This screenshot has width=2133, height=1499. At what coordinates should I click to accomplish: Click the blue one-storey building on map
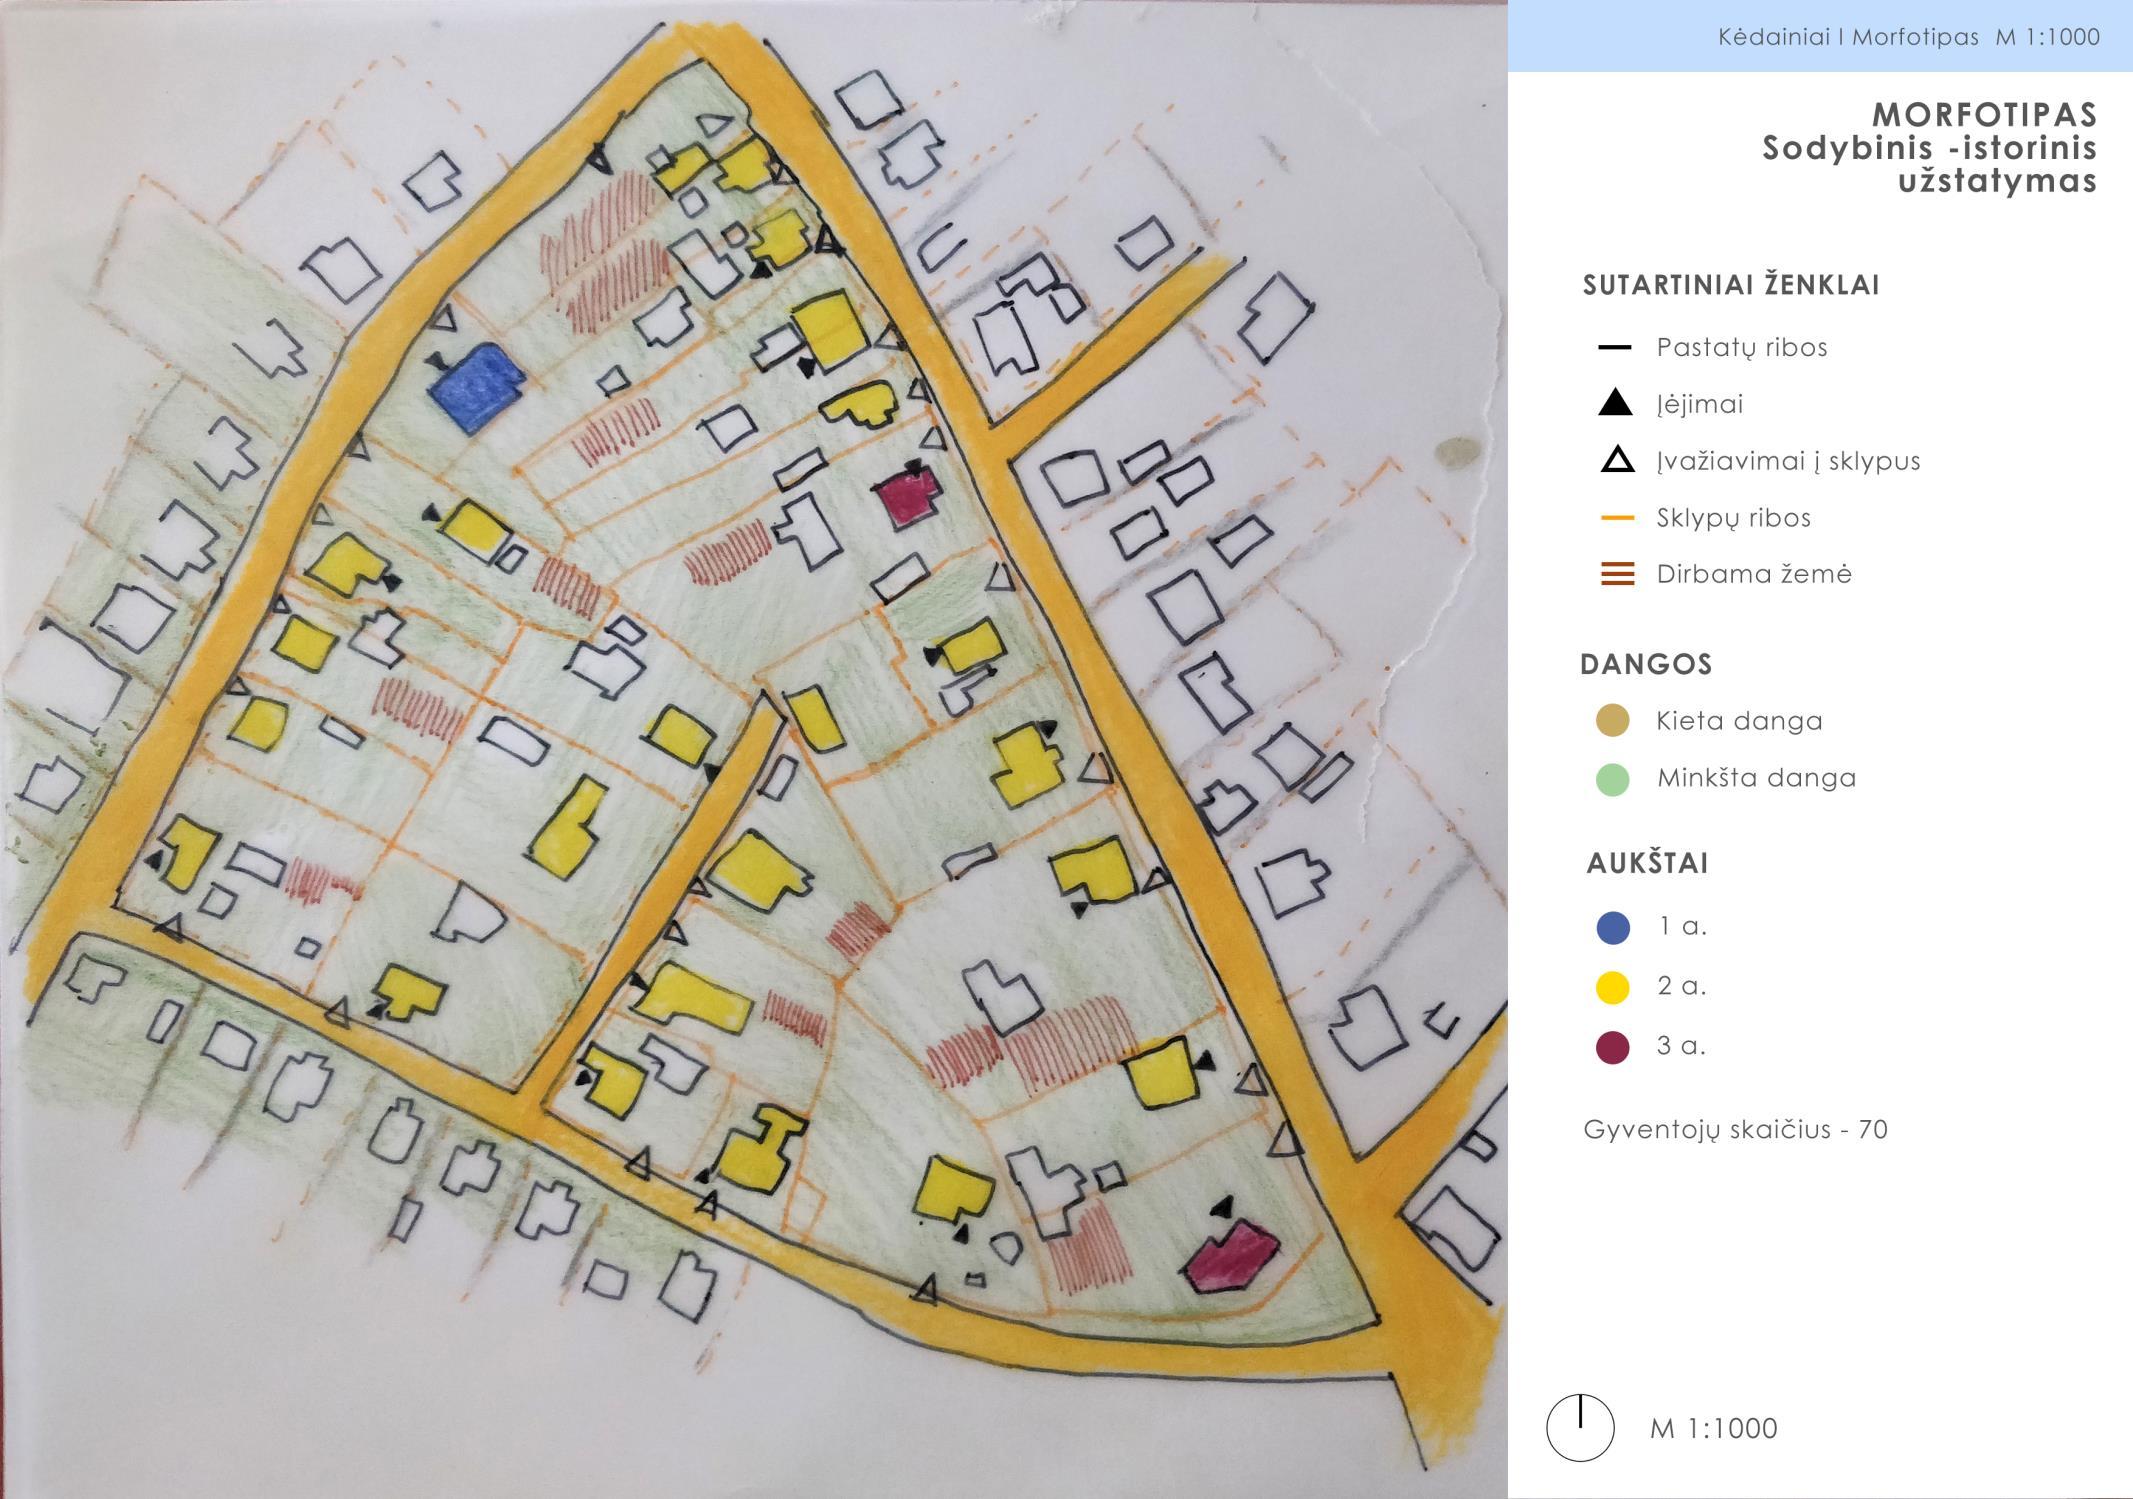(x=477, y=386)
